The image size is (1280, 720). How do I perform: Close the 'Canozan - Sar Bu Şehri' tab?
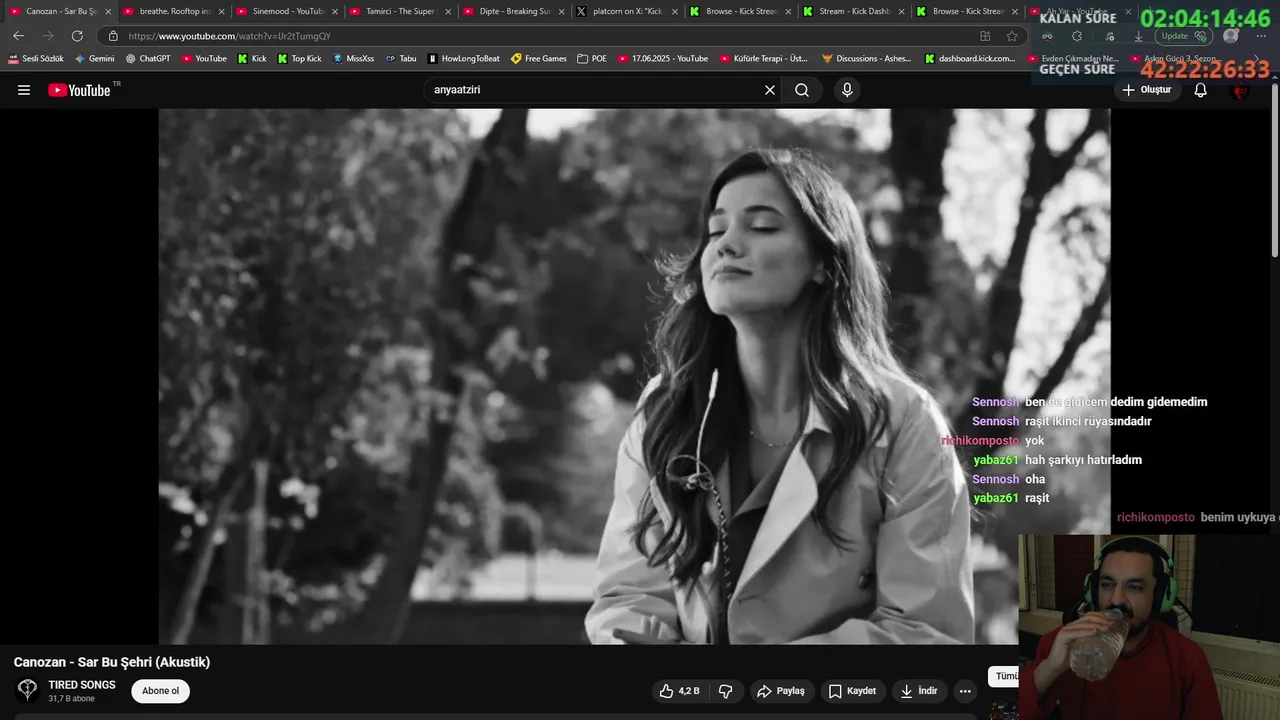tap(108, 11)
